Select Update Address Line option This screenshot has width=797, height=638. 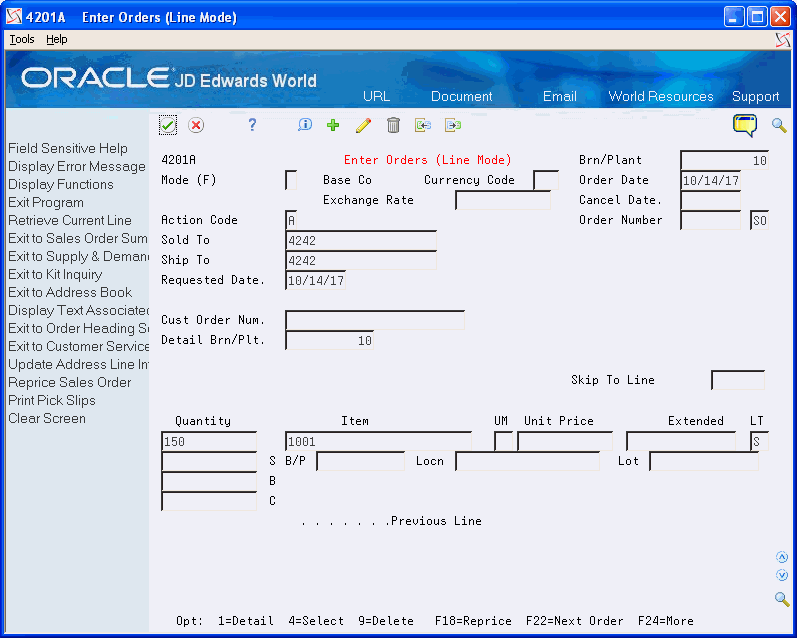click(x=78, y=364)
